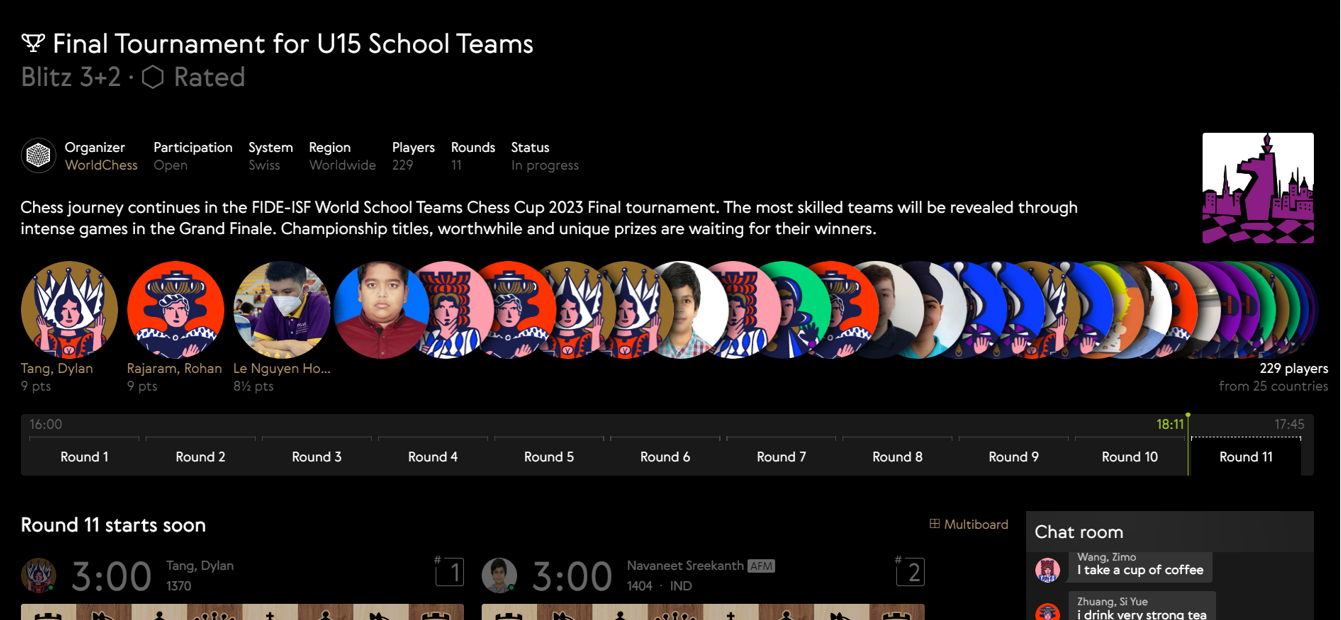Viewport: 1341px width, 620px height.
Task: Click the 16:00 start time label
Action: [46, 424]
